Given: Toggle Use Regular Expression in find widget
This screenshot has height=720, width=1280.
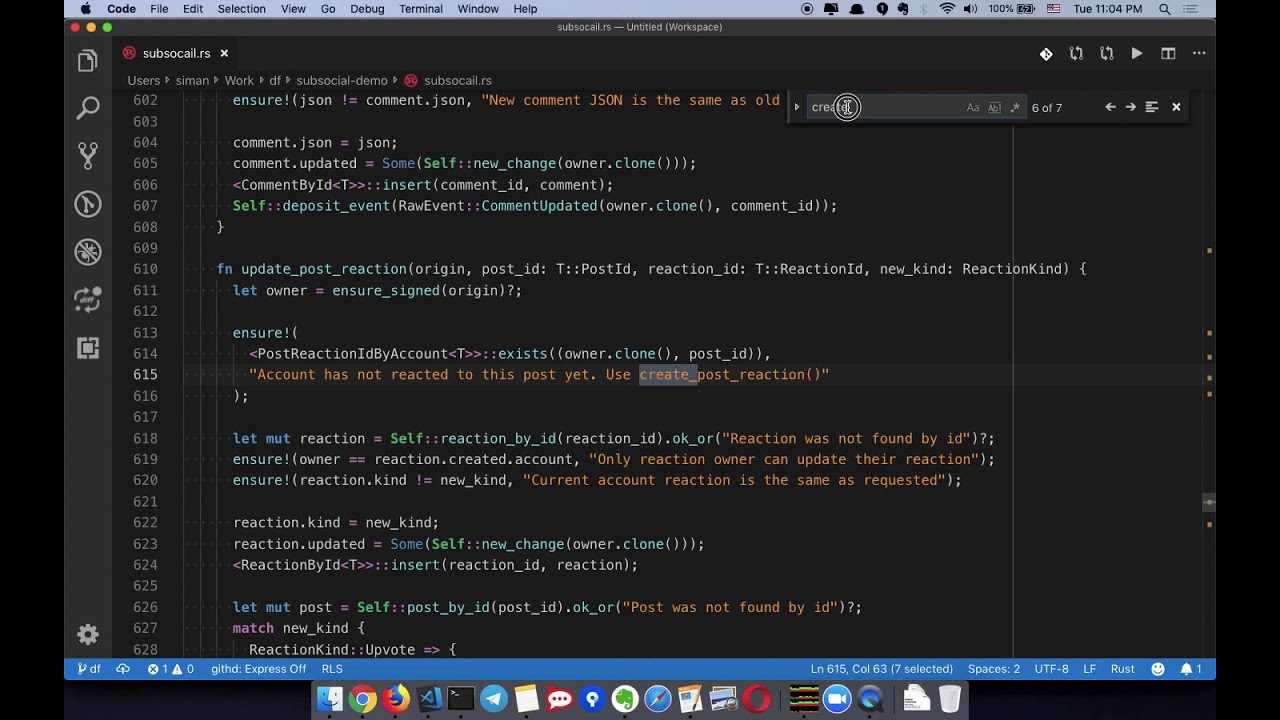Looking at the screenshot, I should [1015, 107].
